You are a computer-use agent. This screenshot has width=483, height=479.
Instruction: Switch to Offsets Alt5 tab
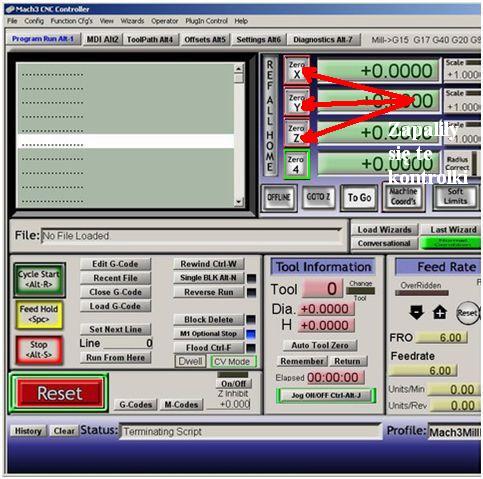(205, 39)
